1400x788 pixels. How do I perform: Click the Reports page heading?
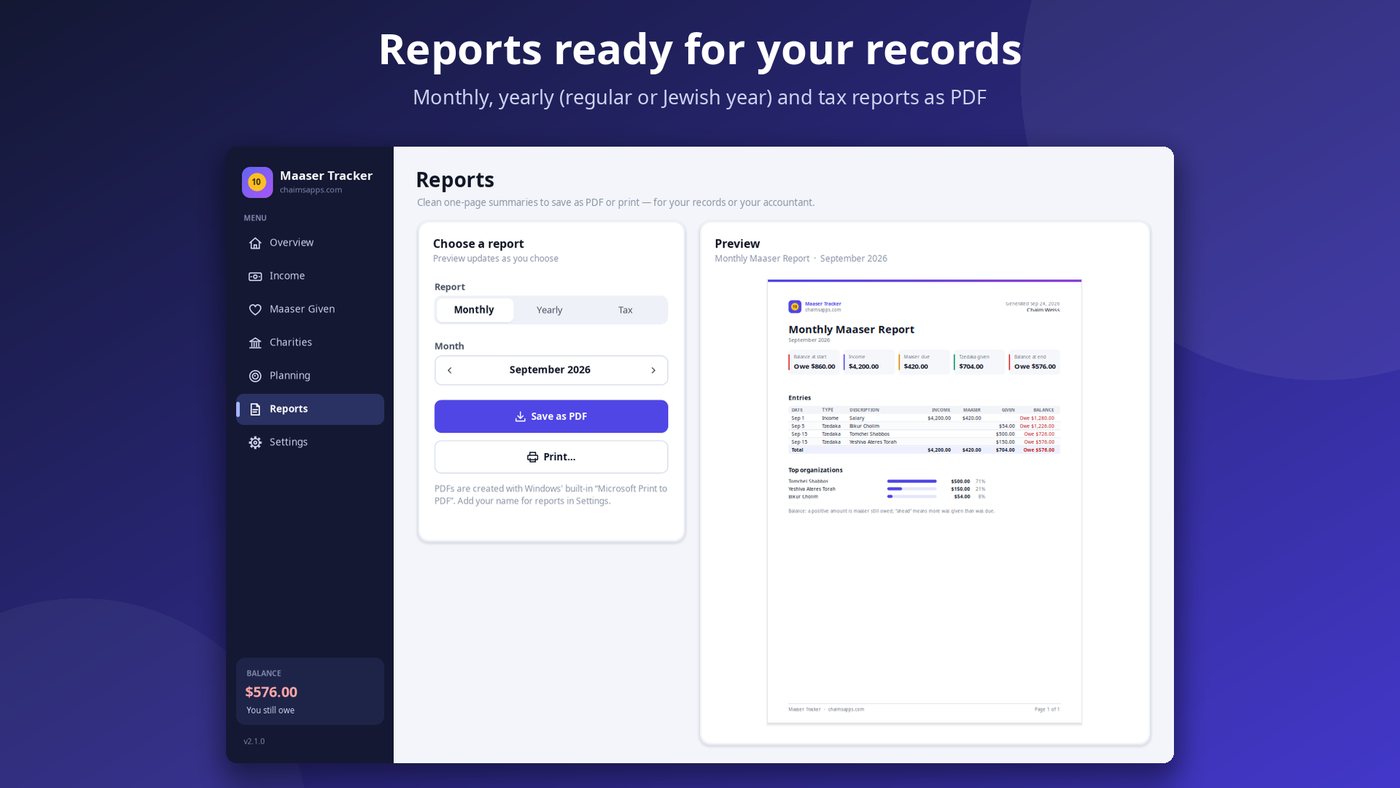click(x=455, y=180)
